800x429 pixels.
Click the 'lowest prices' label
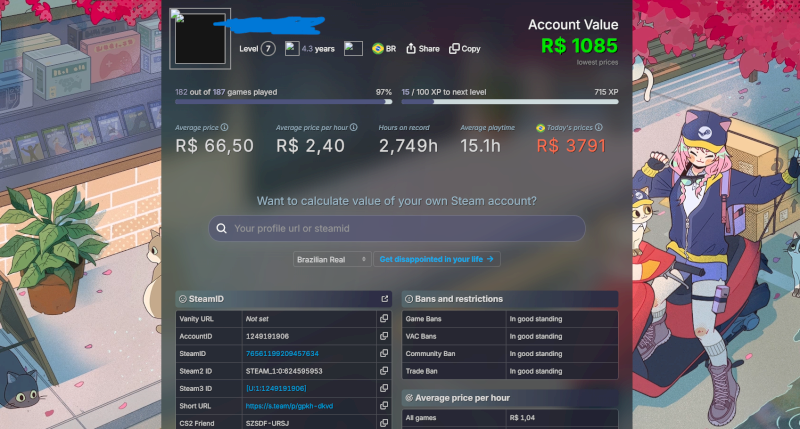click(597, 62)
